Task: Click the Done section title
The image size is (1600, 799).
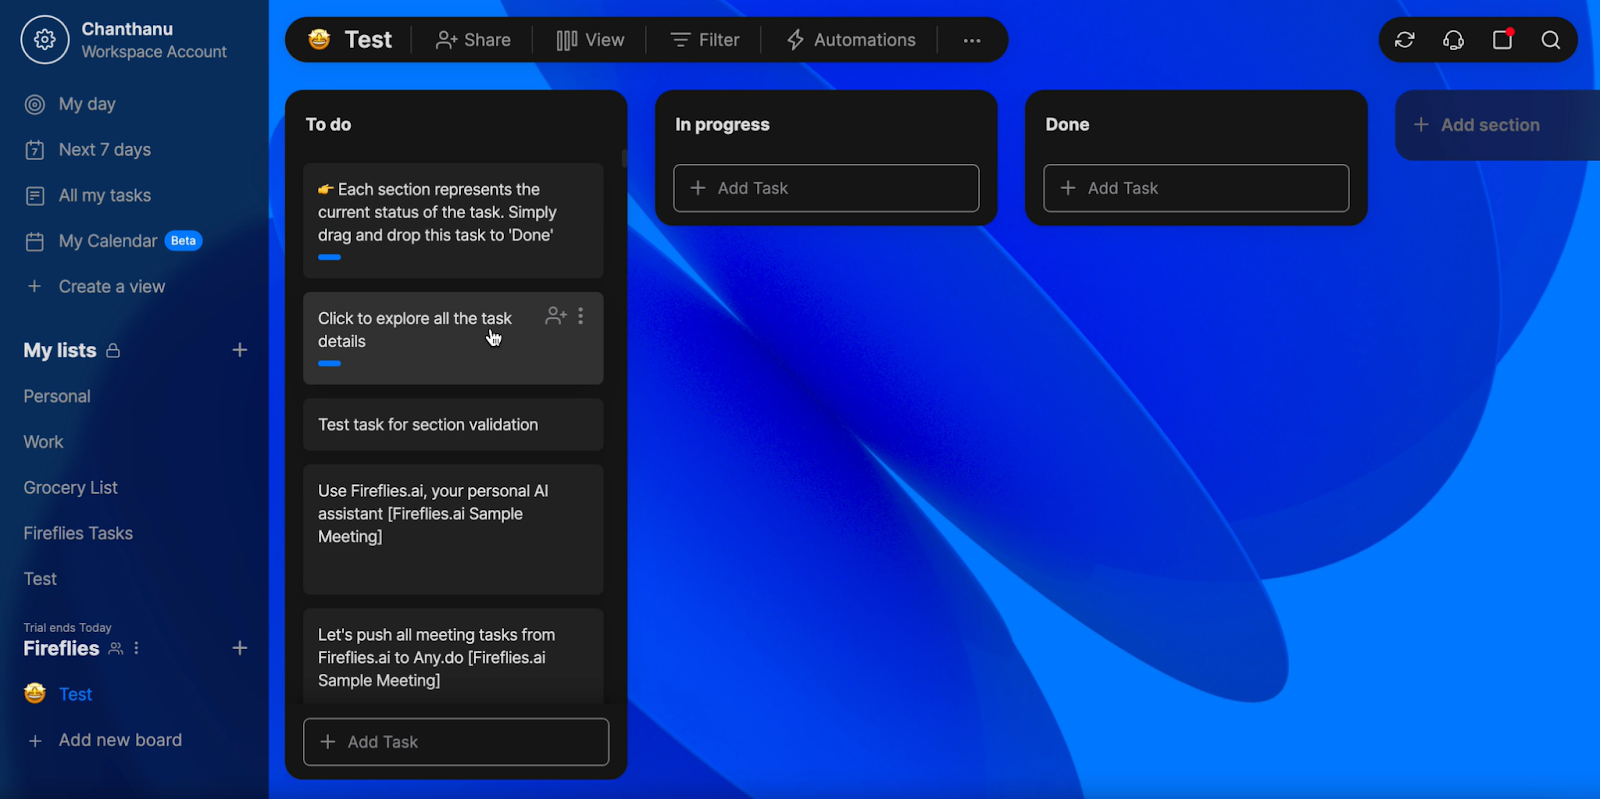Action: tap(1067, 125)
